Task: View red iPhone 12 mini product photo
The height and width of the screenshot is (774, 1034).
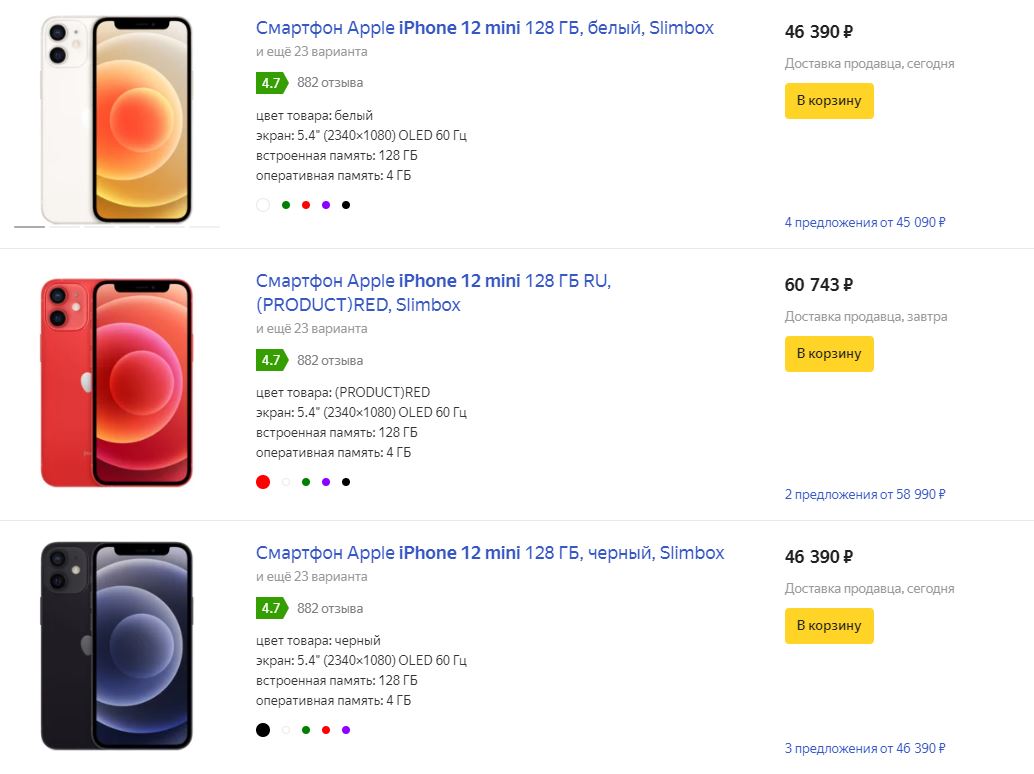Action: pyautogui.click(x=117, y=383)
